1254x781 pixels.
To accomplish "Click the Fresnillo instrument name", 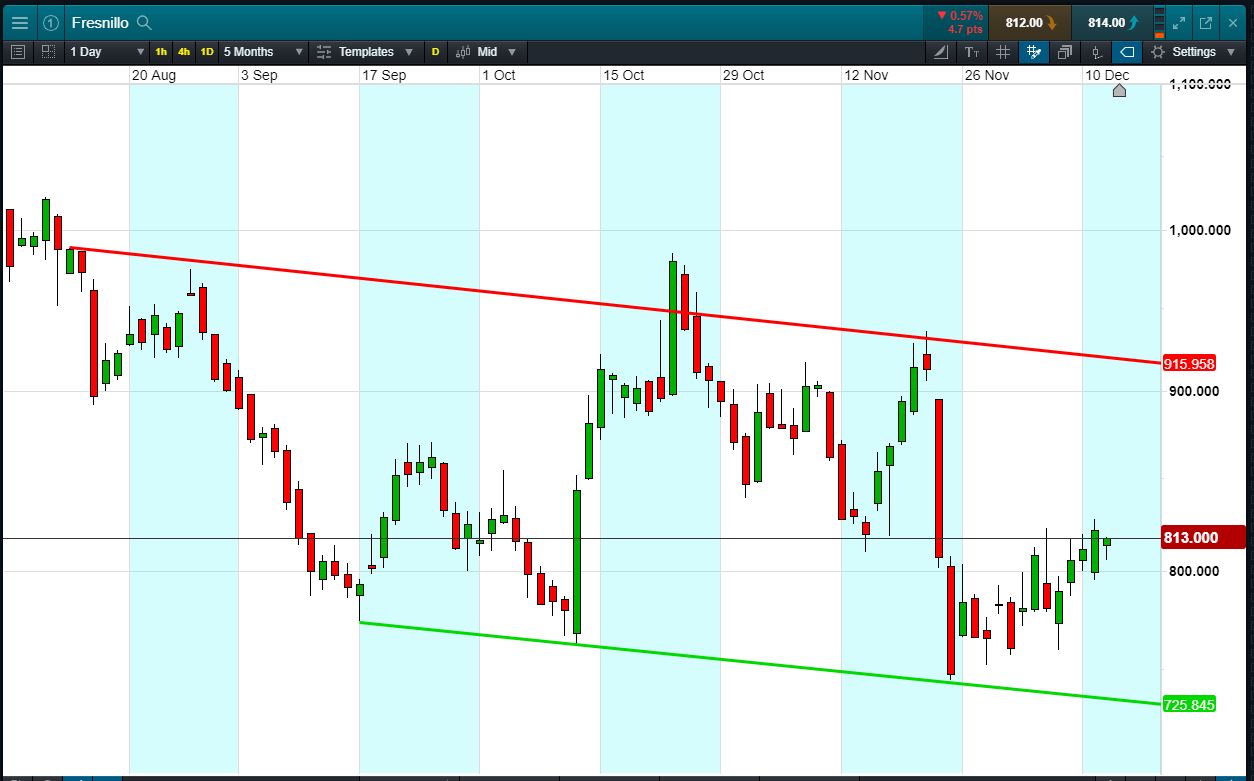I will 100,22.
